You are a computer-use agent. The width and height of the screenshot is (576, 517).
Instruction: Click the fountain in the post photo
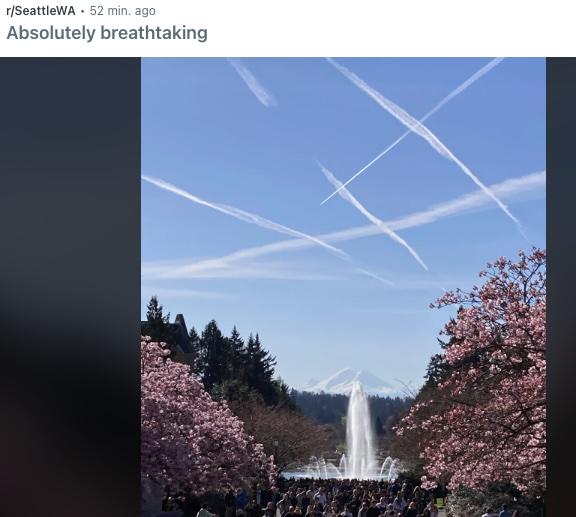(359, 434)
